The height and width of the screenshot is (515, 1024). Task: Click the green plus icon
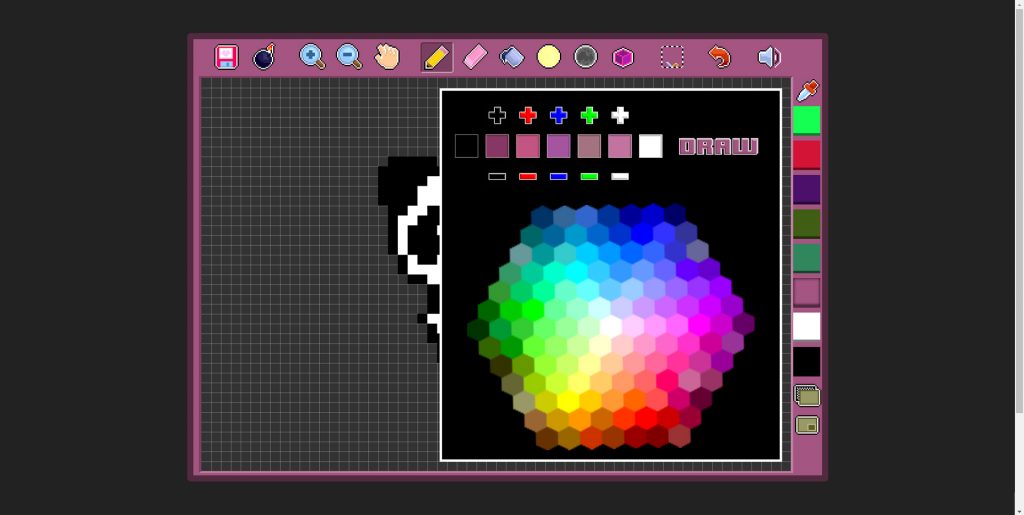pyautogui.click(x=589, y=116)
